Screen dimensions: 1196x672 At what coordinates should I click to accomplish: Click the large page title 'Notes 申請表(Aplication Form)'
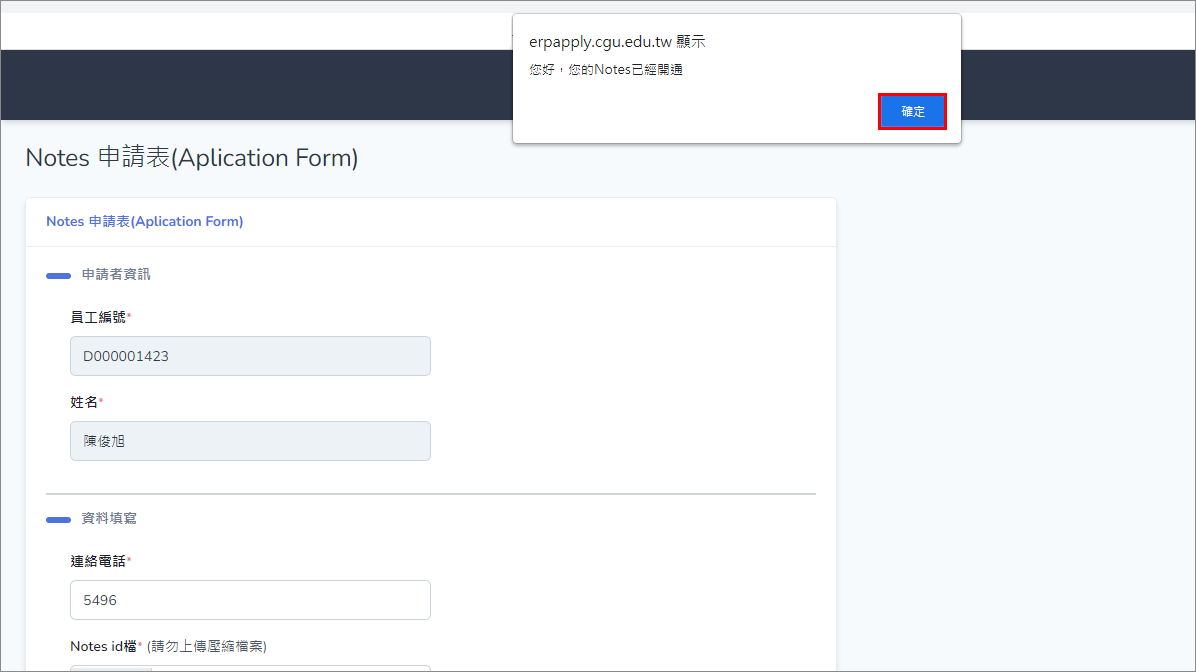pyautogui.click(x=191, y=158)
